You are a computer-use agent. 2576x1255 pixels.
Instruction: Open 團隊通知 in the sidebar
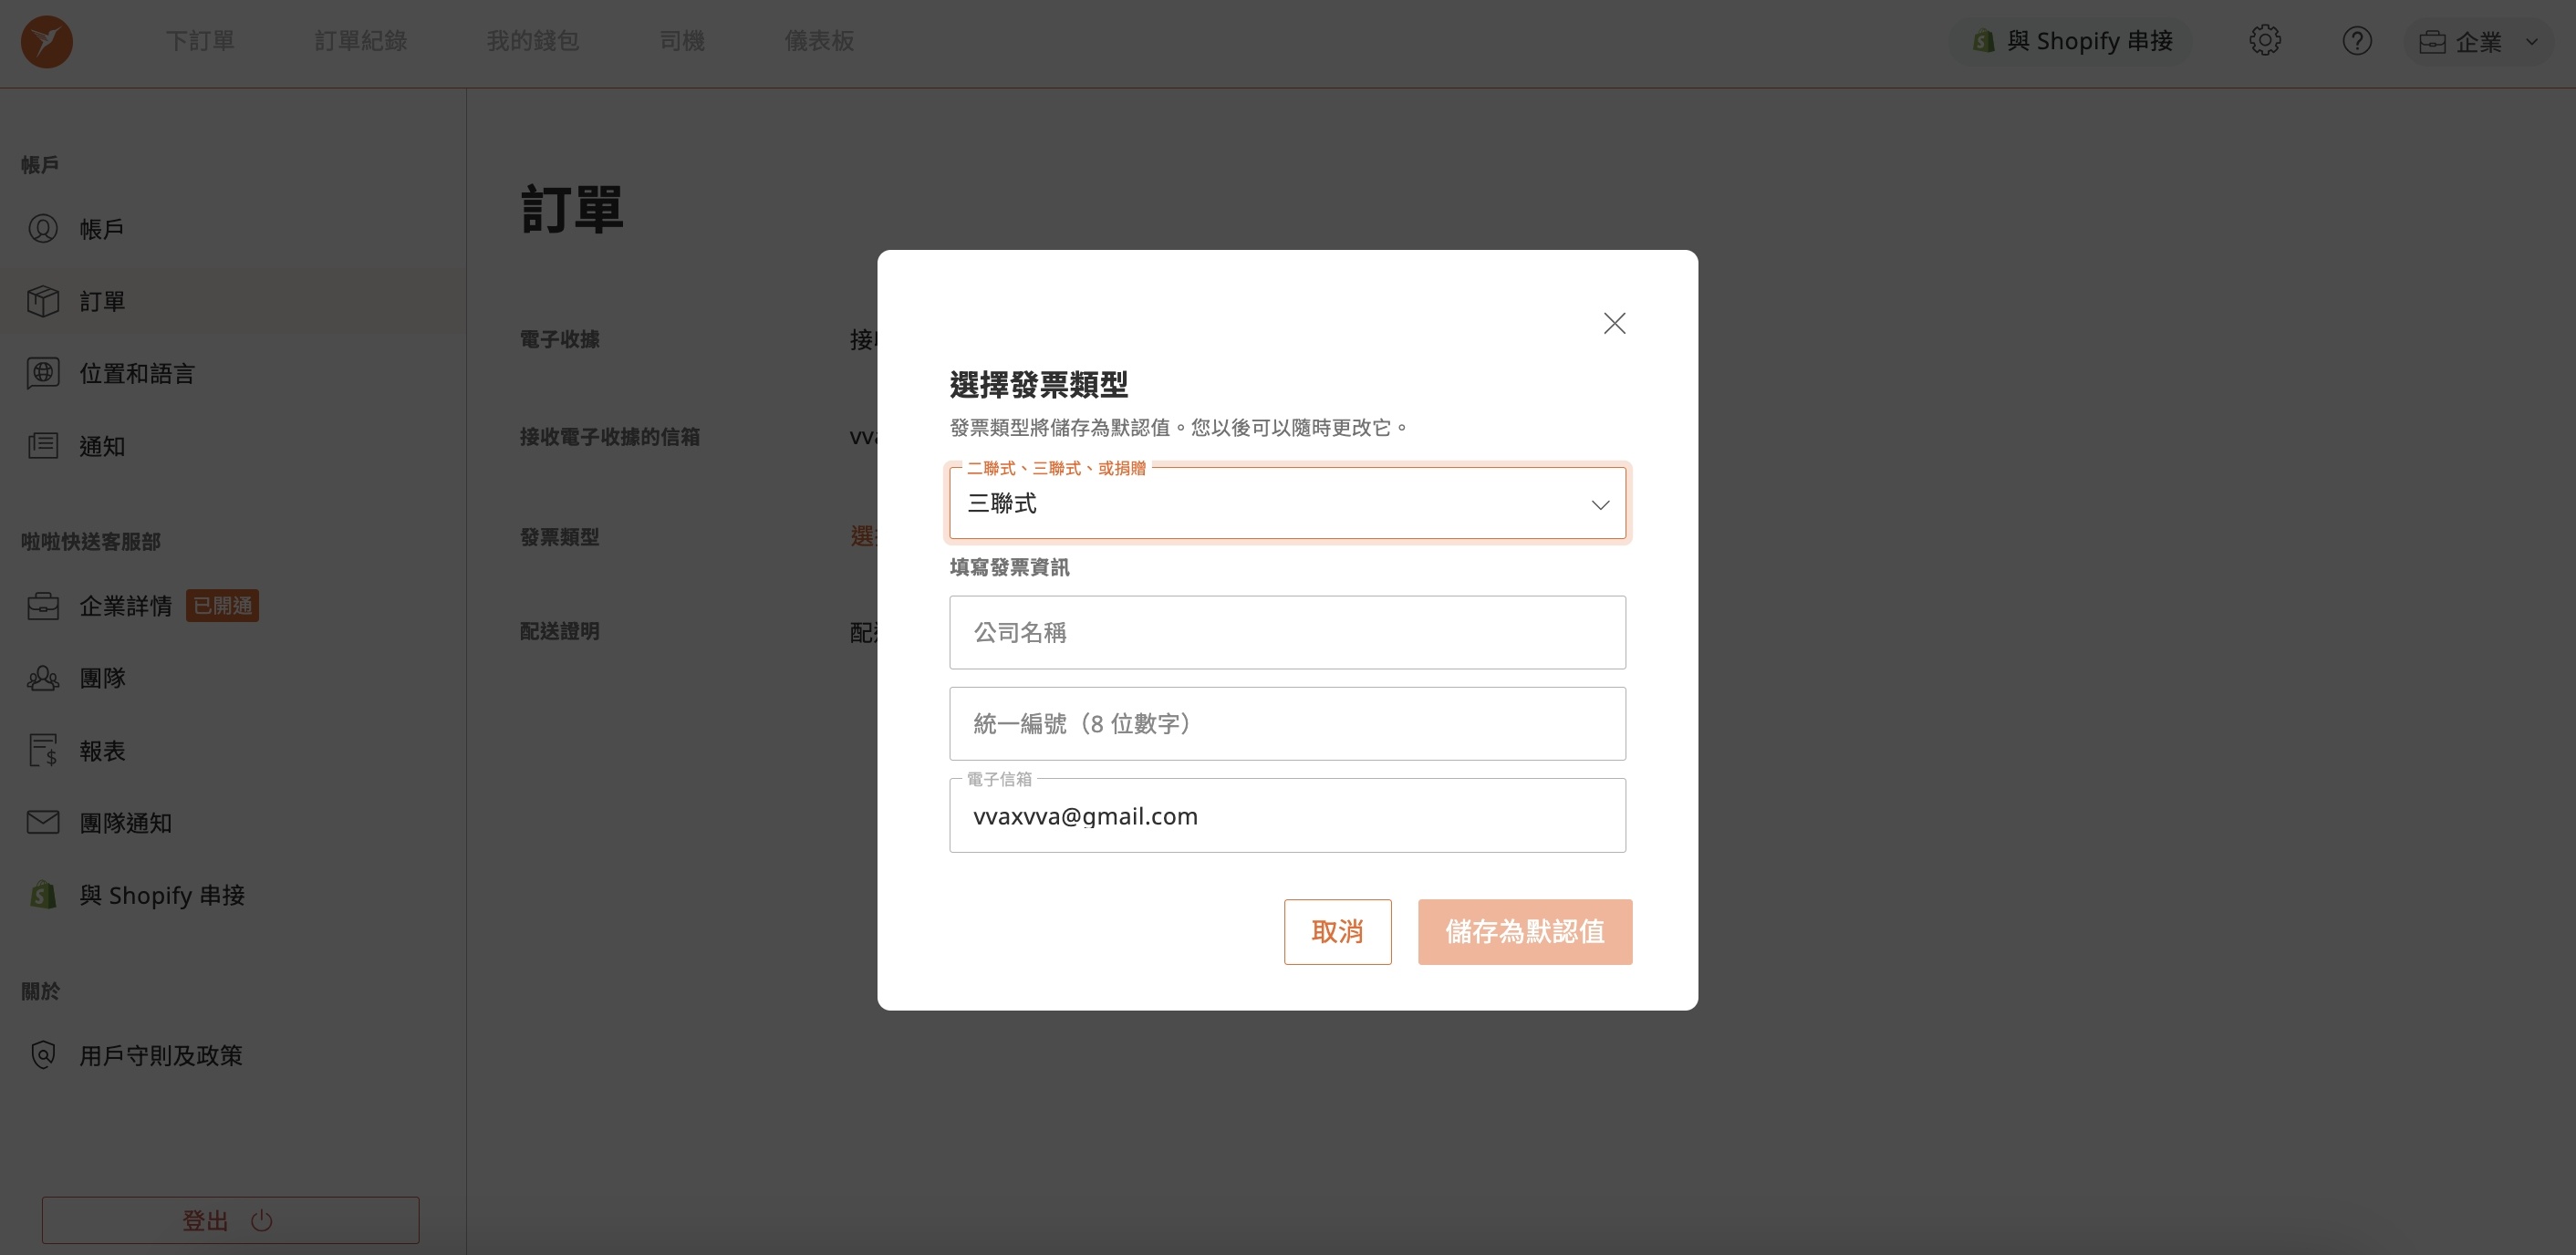click(232, 822)
